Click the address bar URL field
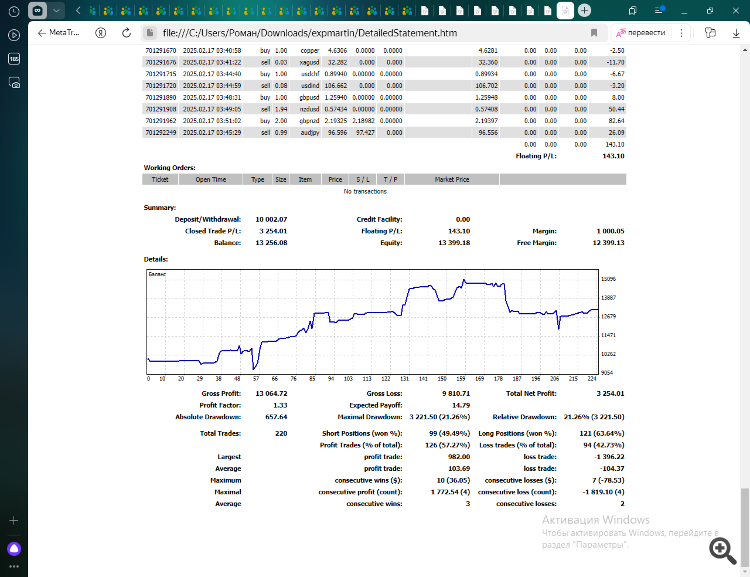Screen dimensions: 750x577 pyautogui.click(x=373, y=33)
